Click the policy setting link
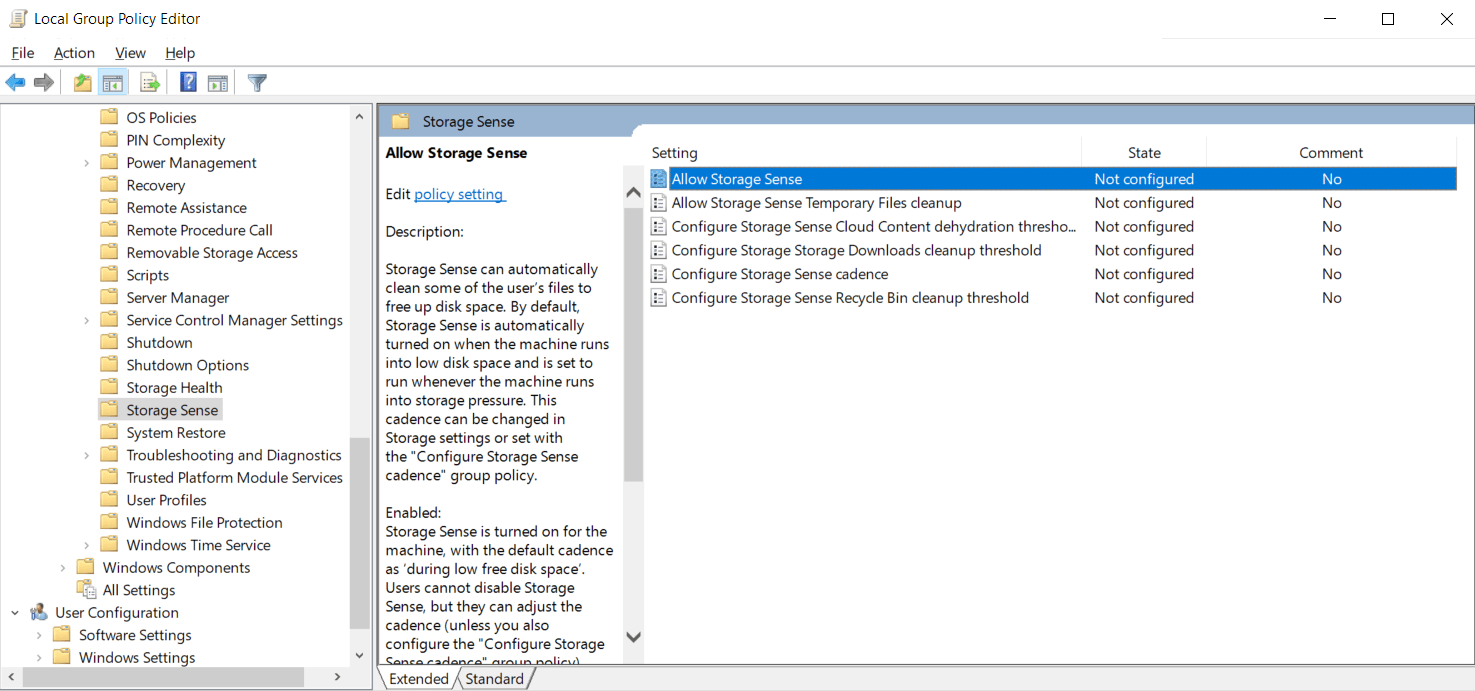 coord(459,194)
